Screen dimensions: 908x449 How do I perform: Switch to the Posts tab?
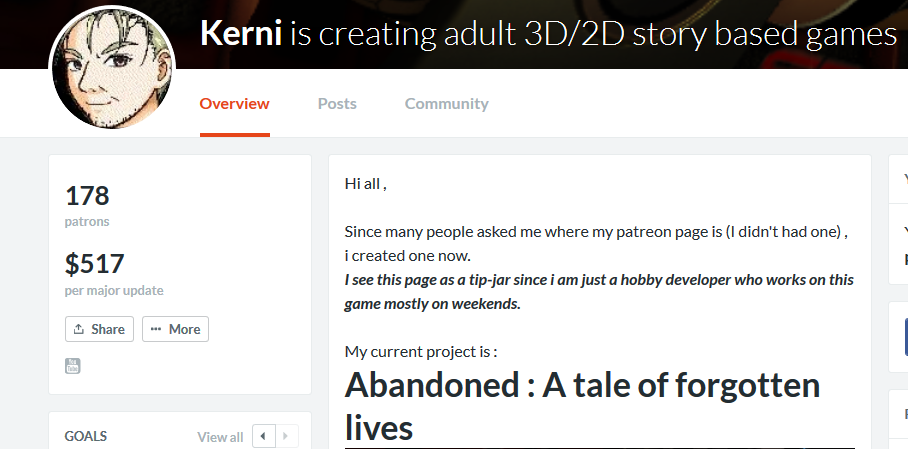tap(337, 104)
